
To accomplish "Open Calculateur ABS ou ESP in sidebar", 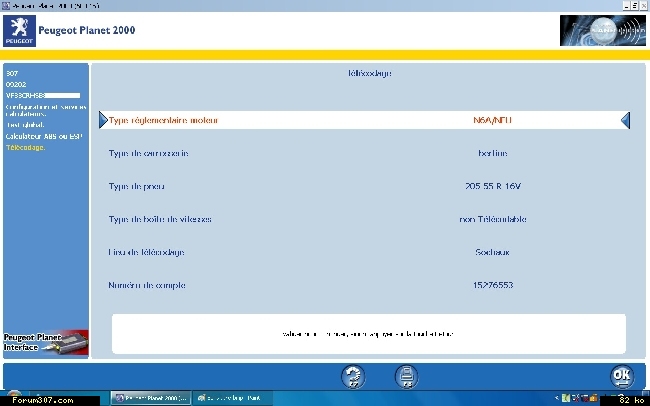I will [x=44, y=136].
